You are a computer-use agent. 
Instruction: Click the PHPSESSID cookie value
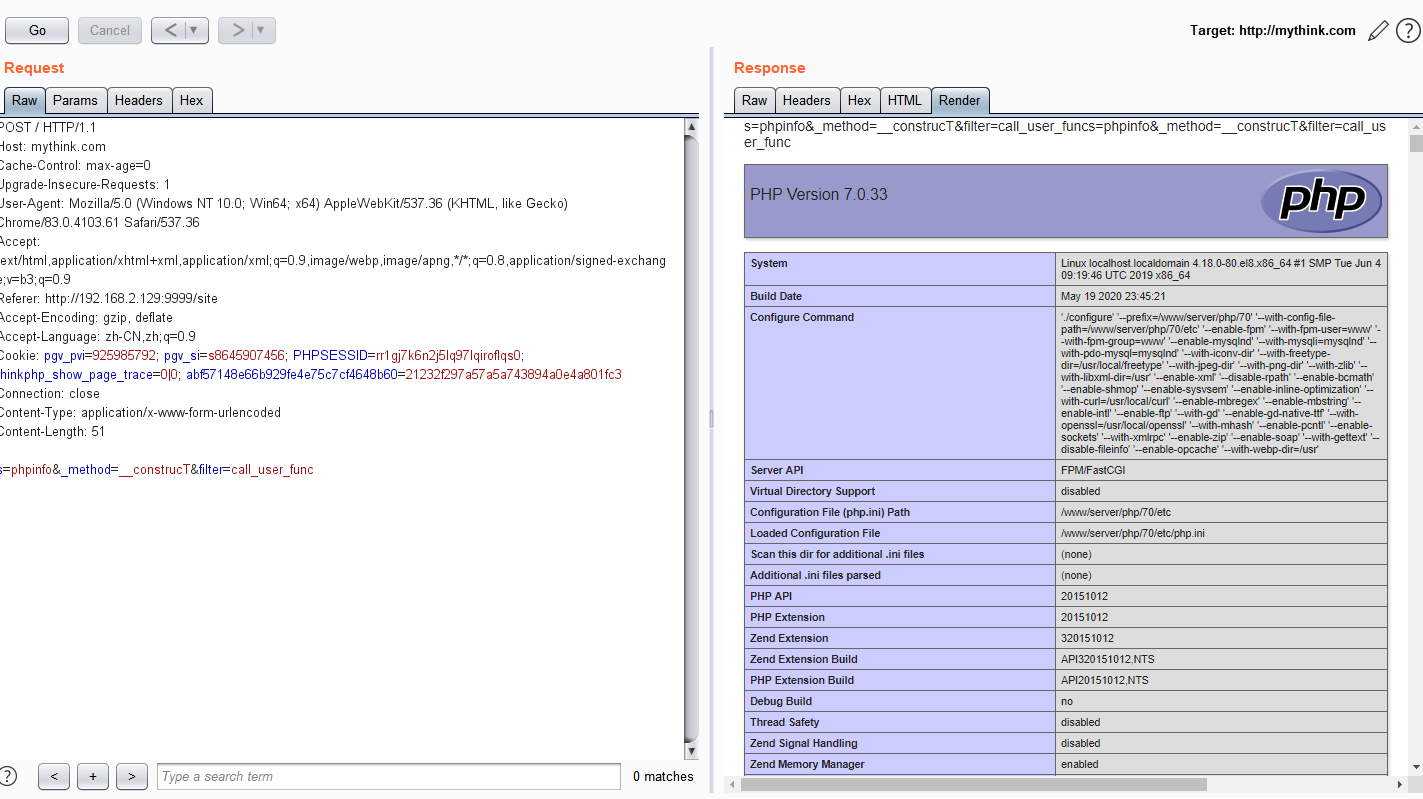448,355
